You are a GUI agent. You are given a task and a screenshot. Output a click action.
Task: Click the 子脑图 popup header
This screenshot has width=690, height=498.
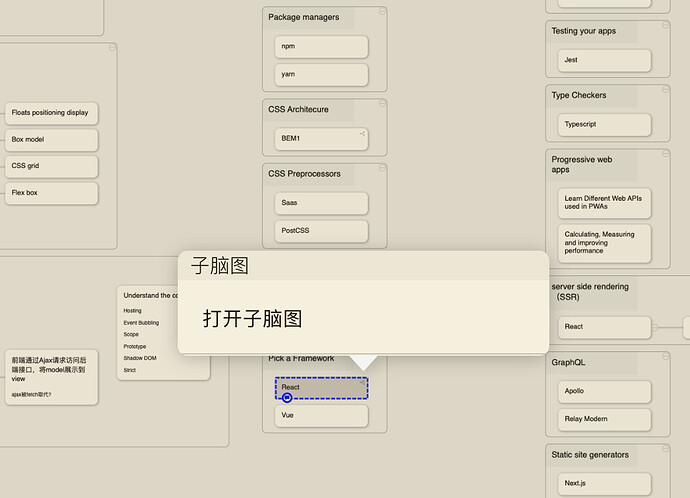220,266
